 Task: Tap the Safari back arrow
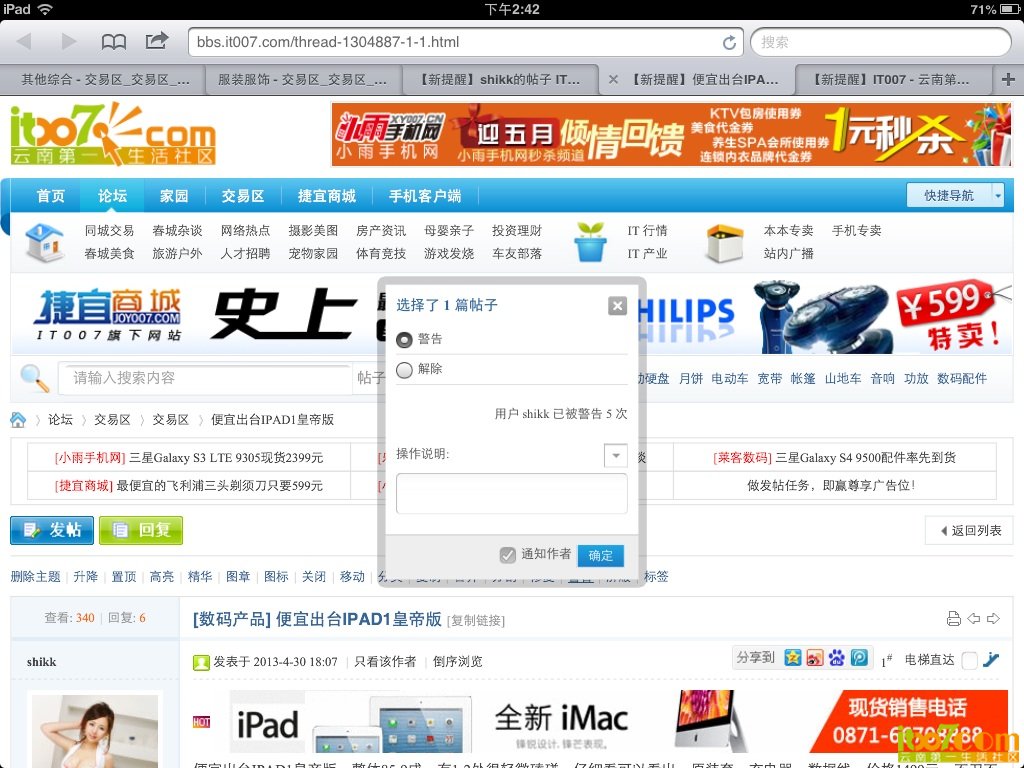pyautogui.click(x=25, y=42)
